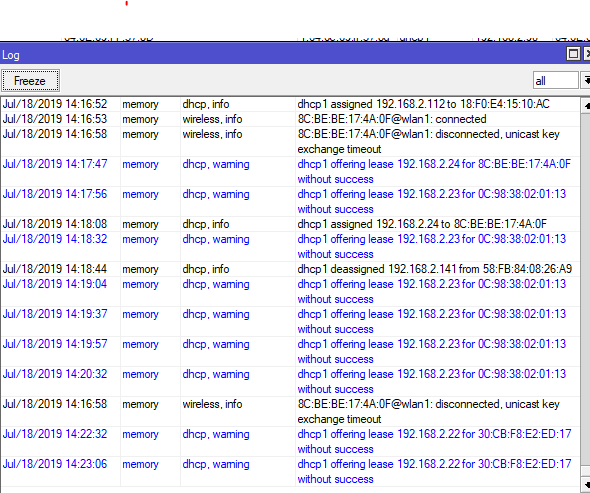Screen dimensions: 590x493
Task: Select the 14:18:08 assigned 192.168.2.24 entry
Action: click(290, 224)
